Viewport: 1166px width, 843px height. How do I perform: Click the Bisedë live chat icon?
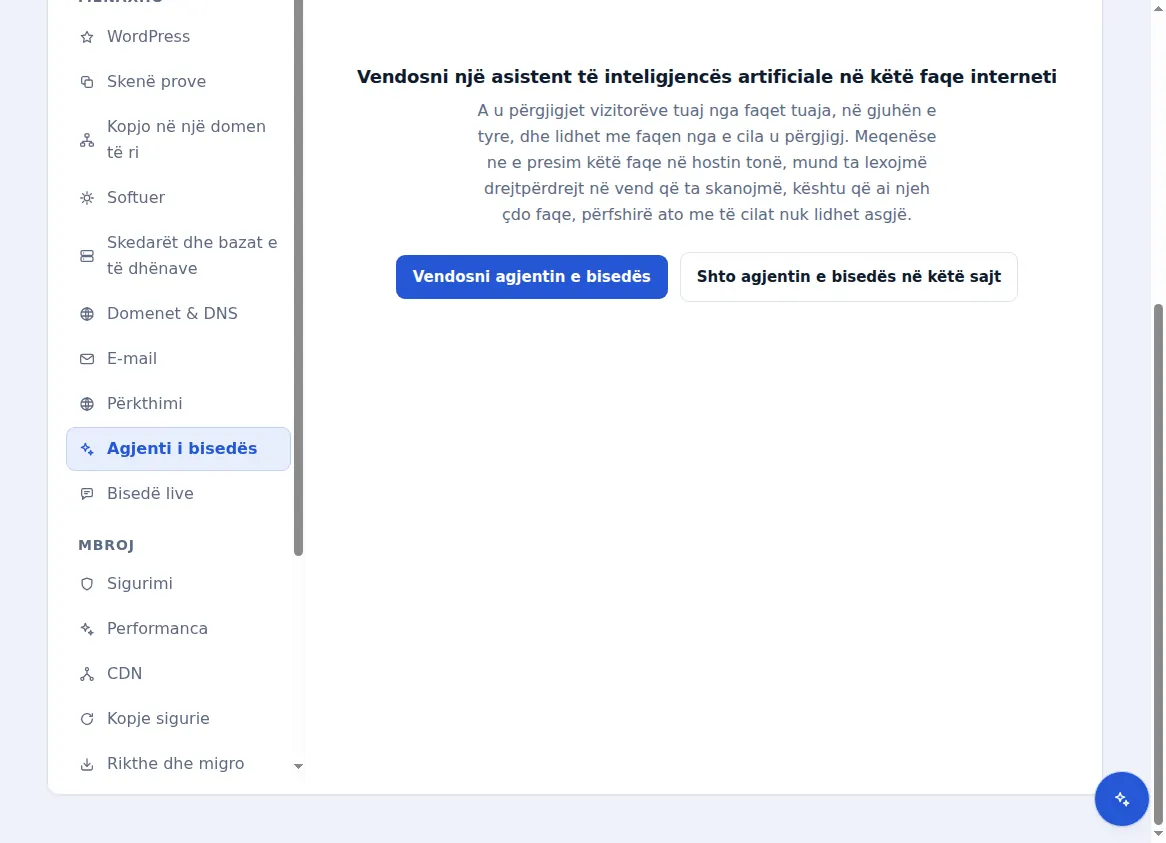pos(87,494)
